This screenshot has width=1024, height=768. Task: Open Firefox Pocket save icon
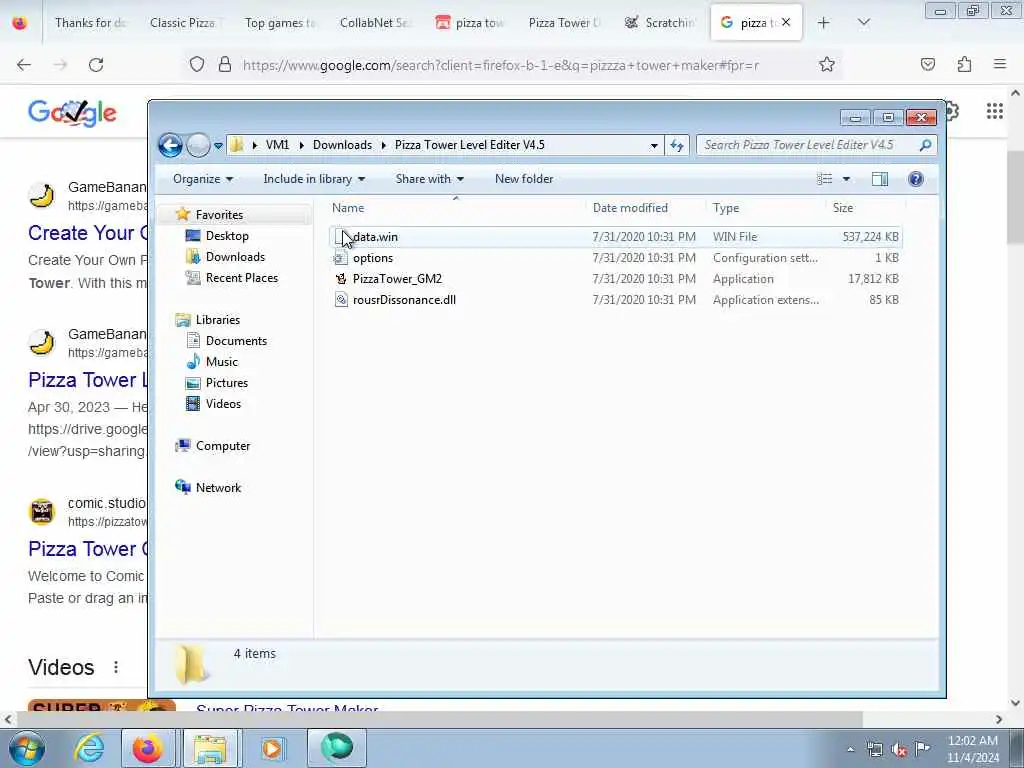tap(928, 65)
